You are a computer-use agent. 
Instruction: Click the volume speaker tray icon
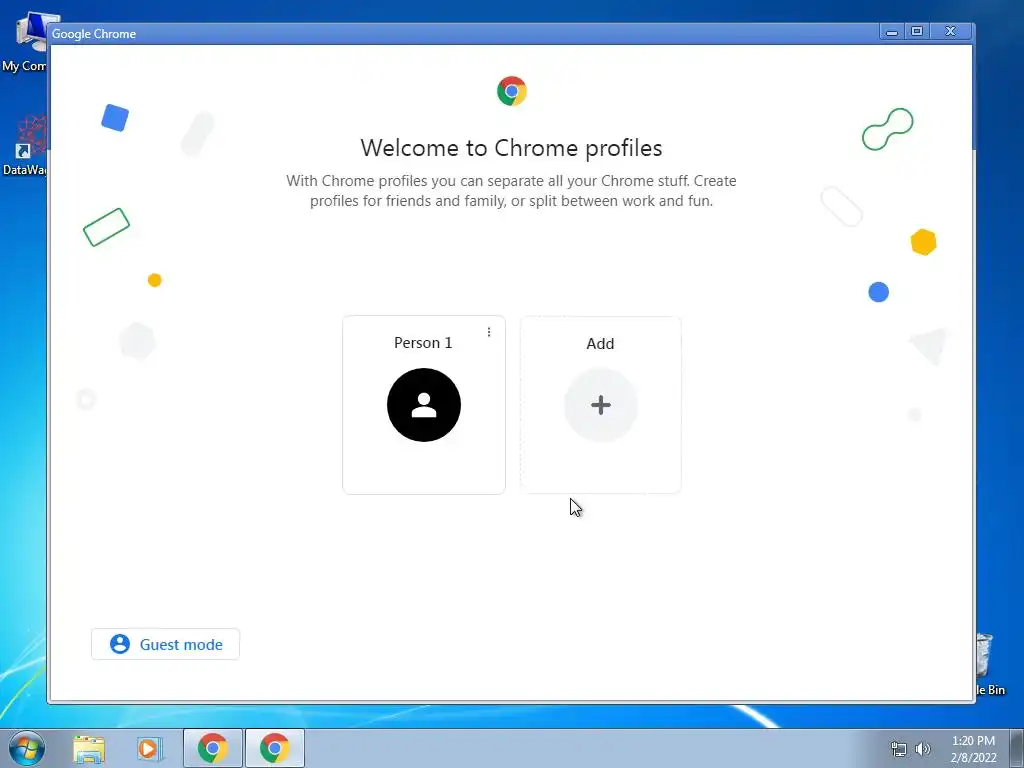coord(923,748)
